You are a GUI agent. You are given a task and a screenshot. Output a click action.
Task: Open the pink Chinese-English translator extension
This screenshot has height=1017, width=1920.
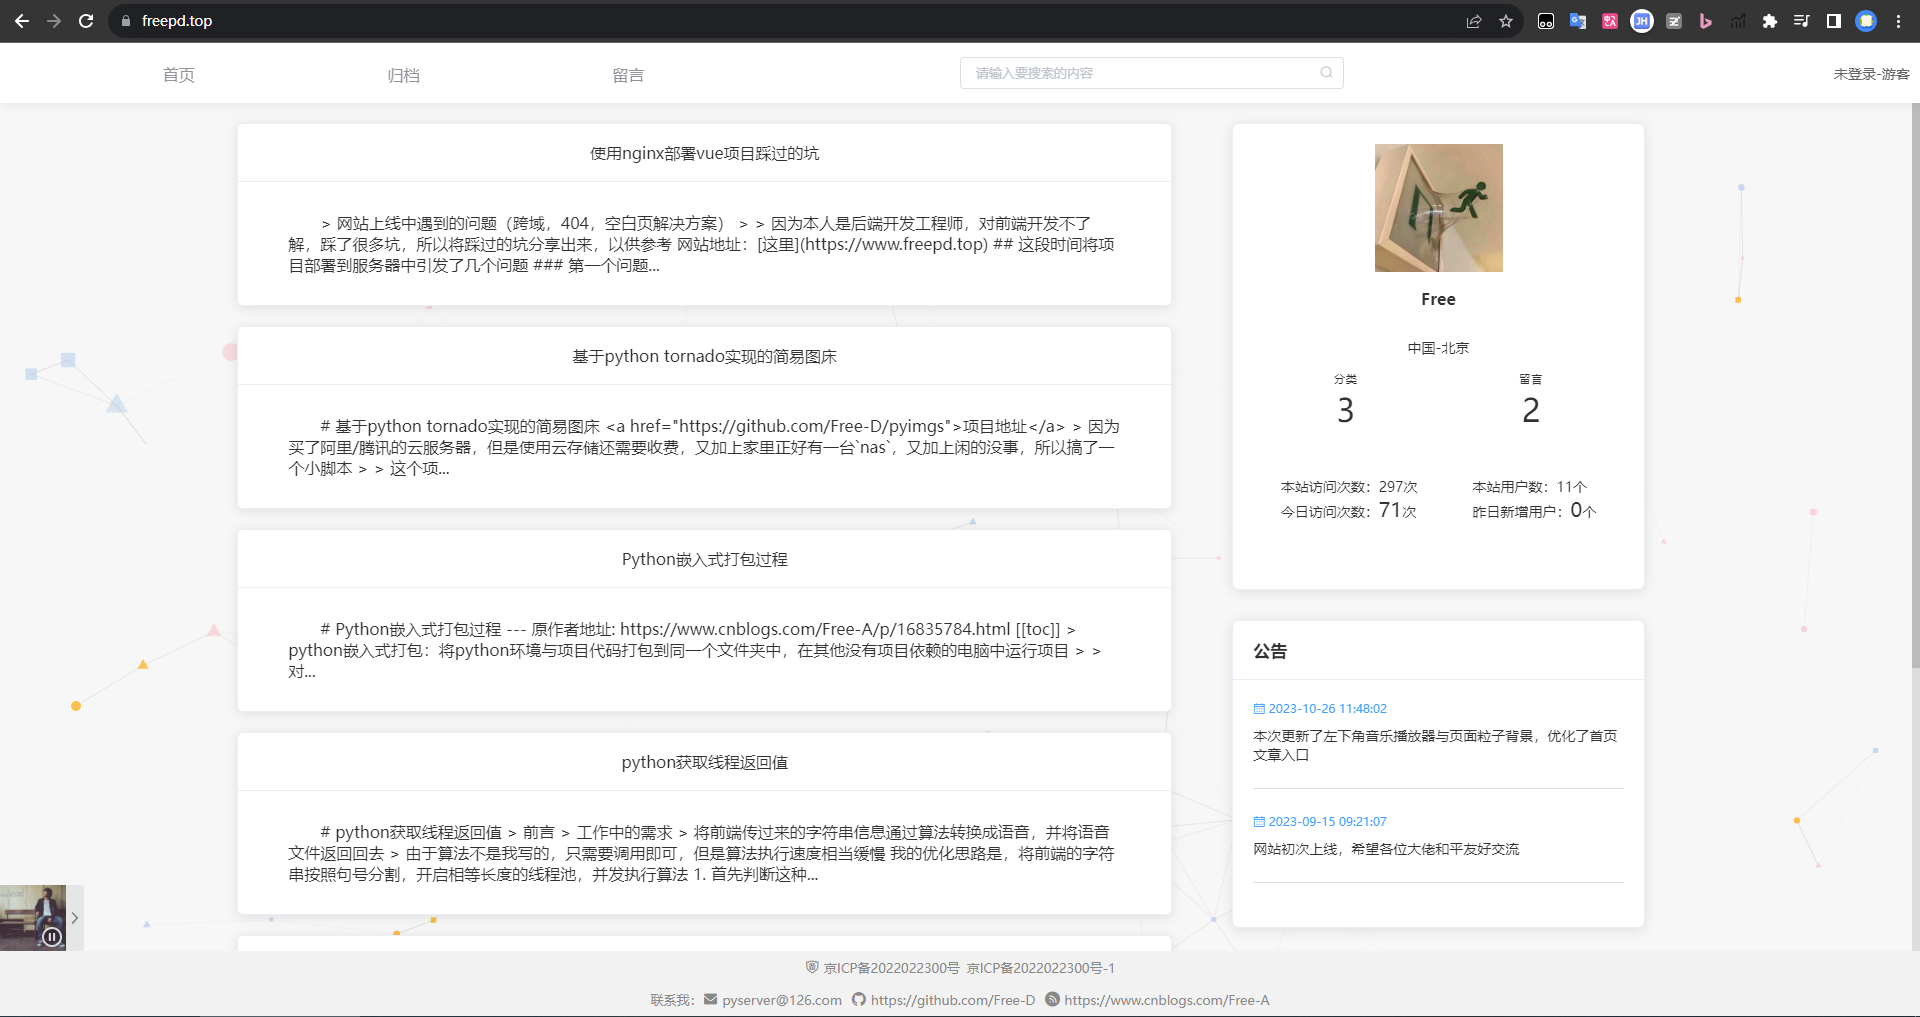pyautogui.click(x=1610, y=21)
